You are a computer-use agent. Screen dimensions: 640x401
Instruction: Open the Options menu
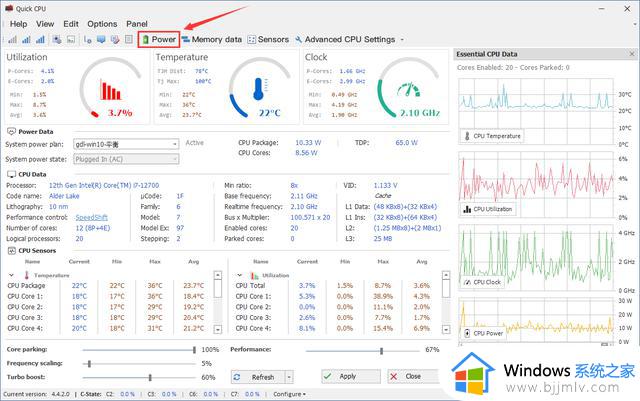(x=102, y=24)
